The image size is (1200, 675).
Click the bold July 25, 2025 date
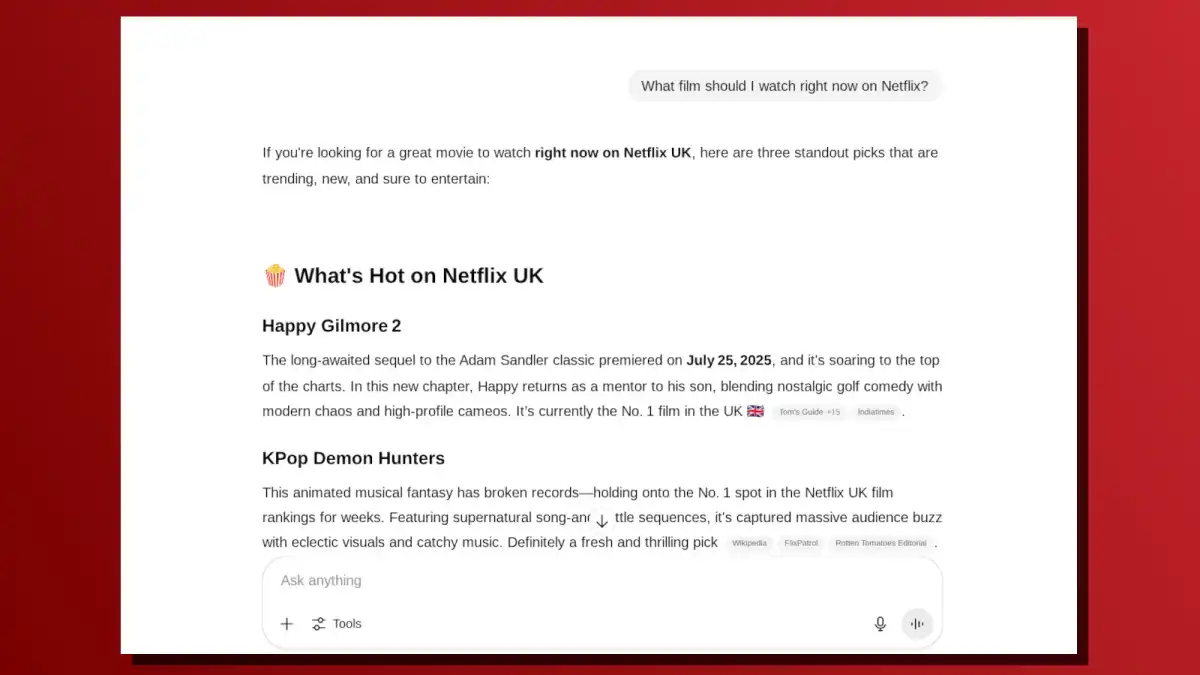728,360
